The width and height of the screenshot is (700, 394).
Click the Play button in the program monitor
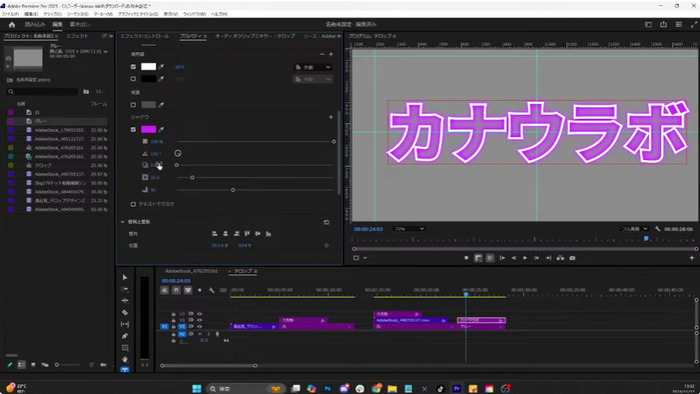525,258
